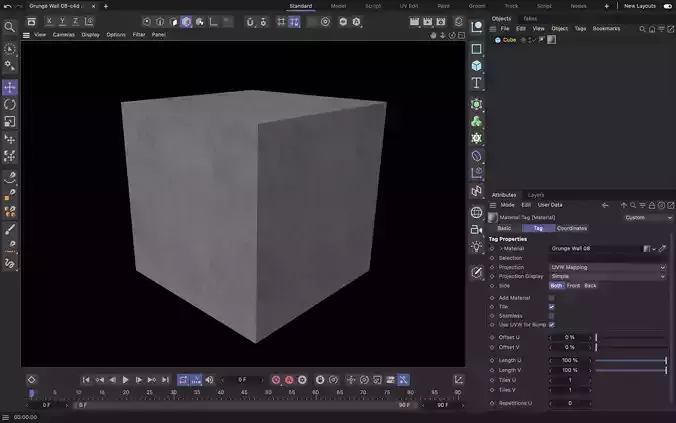Switch to the Layers panel tab
Image resolution: width=676 pixels, height=423 pixels.
535,195
